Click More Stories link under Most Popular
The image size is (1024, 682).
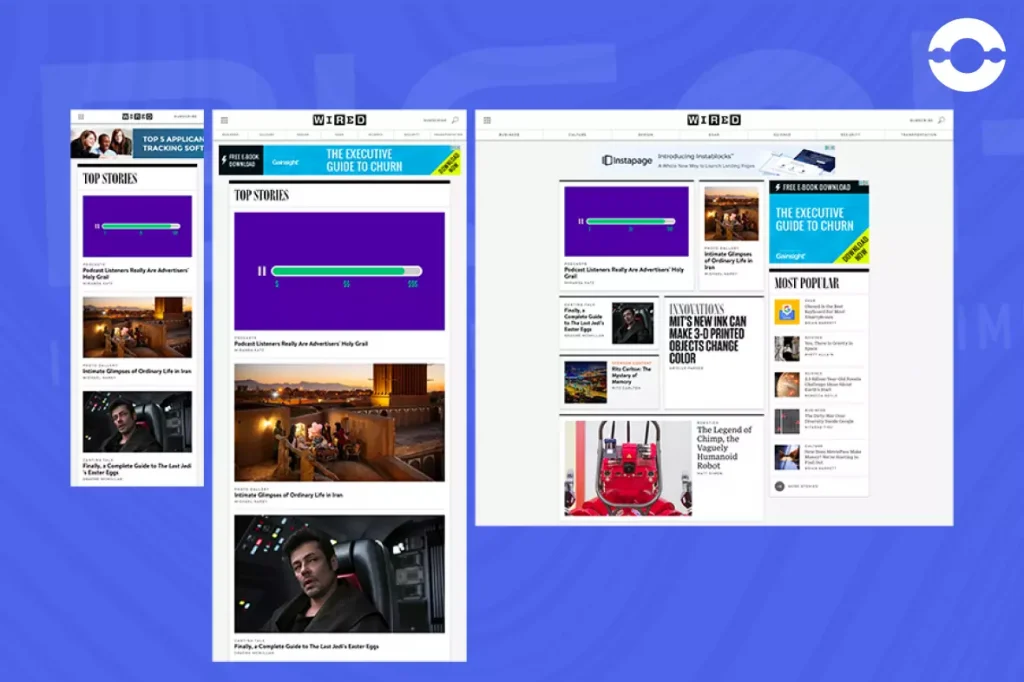[x=803, y=486]
